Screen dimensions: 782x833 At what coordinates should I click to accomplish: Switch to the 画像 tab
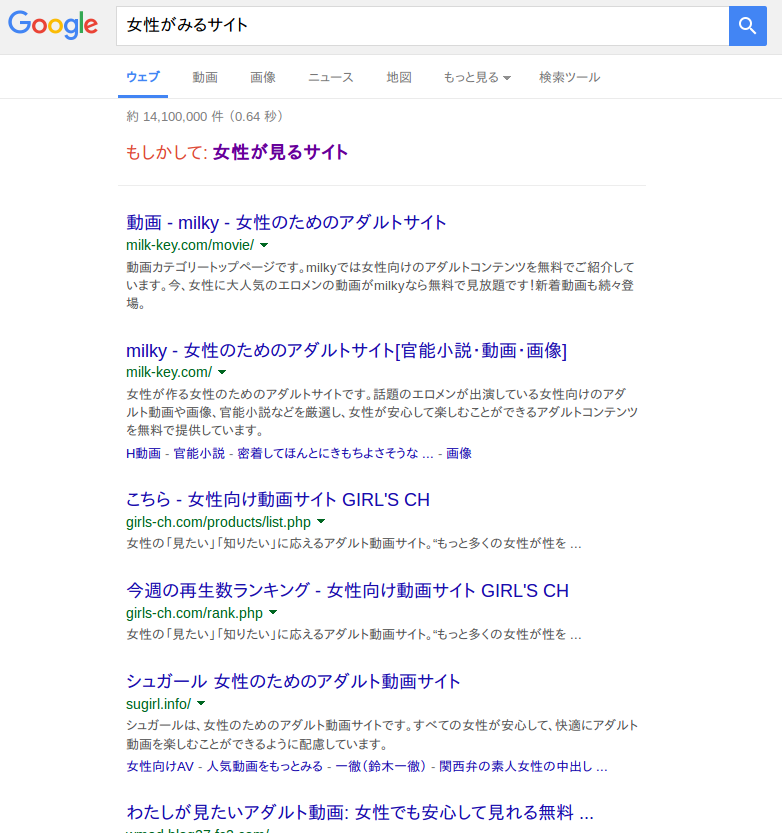[x=263, y=78]
